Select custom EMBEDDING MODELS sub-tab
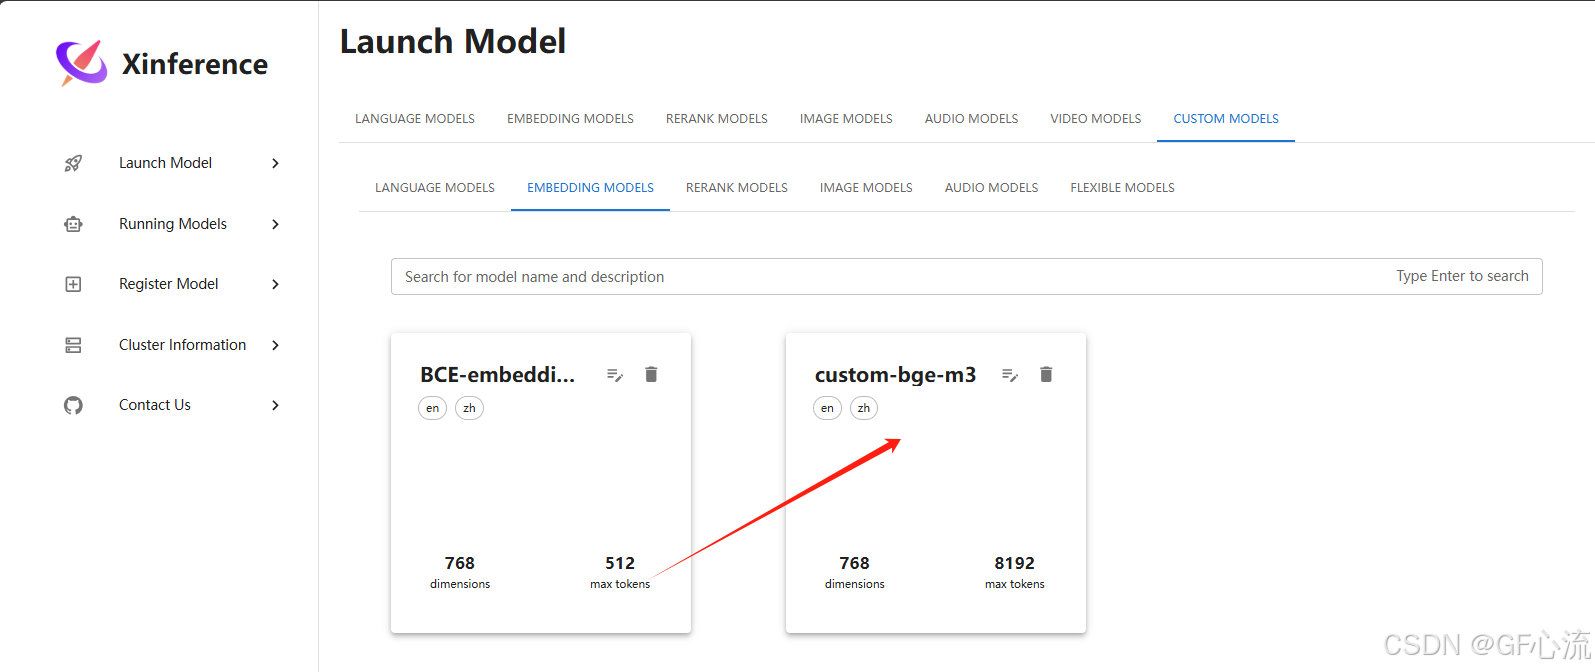 pos(590,187)
